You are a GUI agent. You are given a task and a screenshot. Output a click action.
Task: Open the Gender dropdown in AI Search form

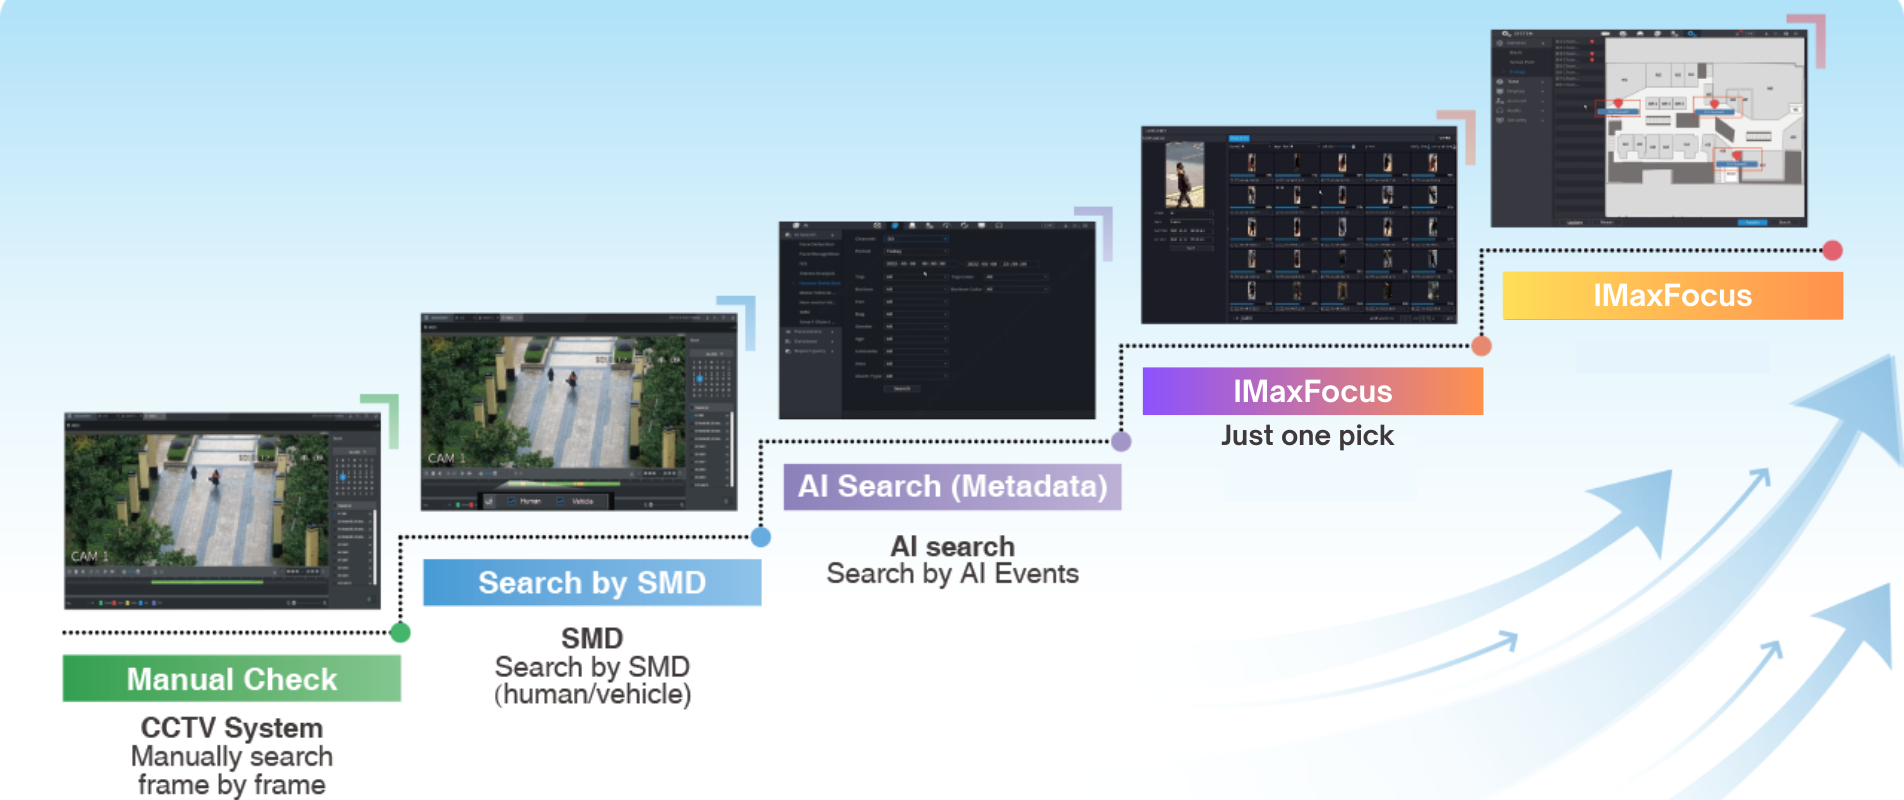pos(916,326)
